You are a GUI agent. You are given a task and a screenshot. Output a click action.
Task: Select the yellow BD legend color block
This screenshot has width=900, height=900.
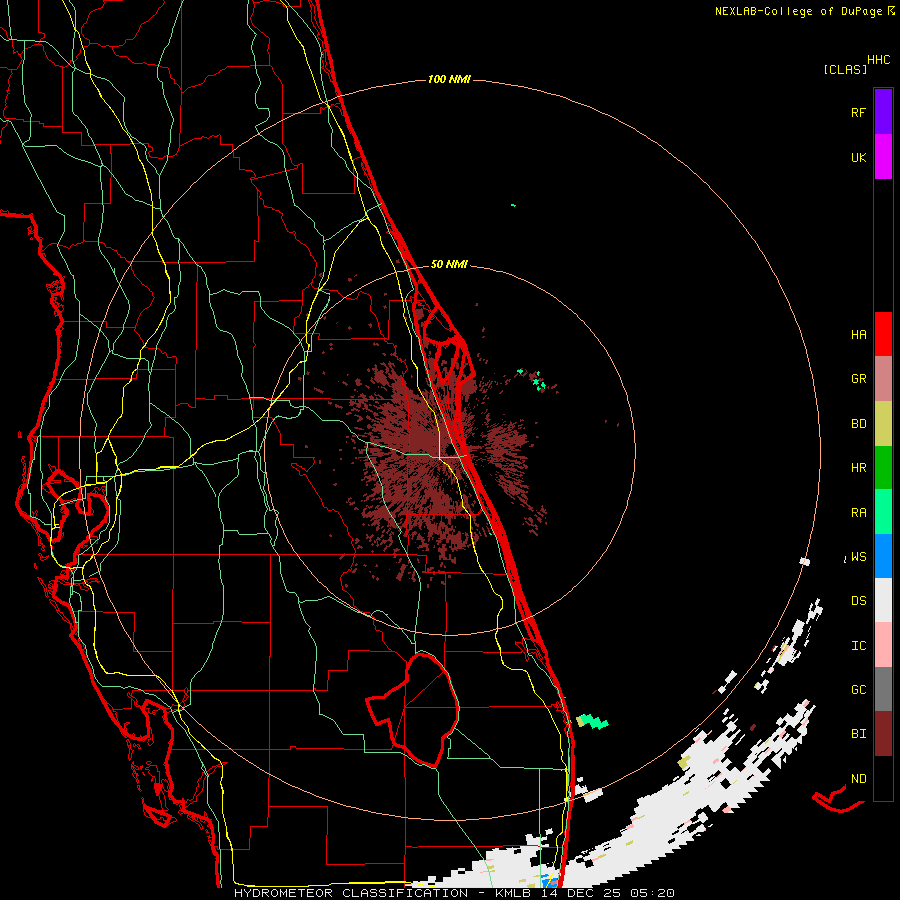point(883,423)
